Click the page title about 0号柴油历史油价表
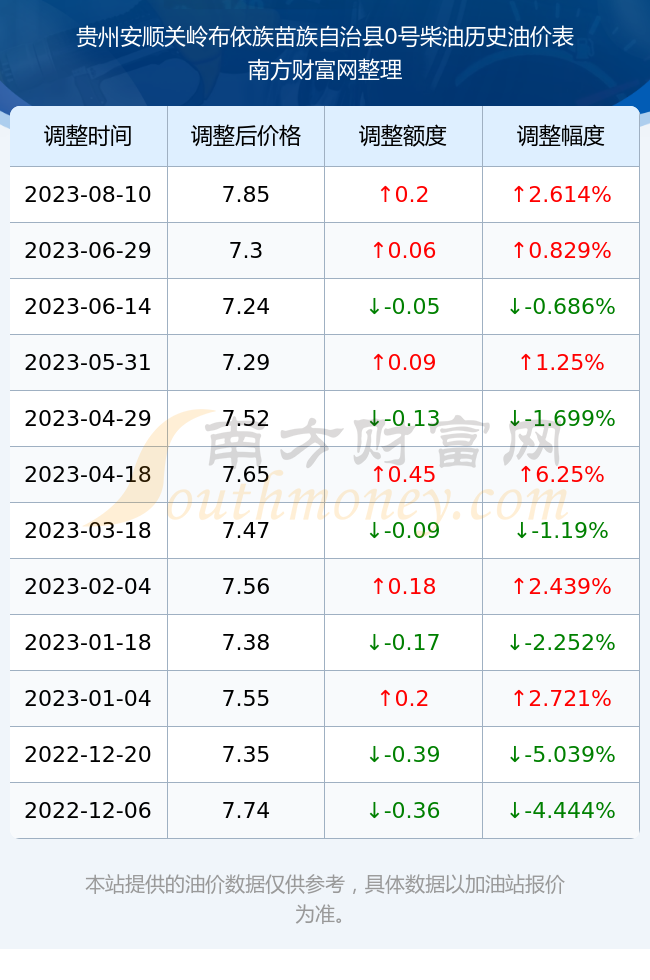 [325, 38]
